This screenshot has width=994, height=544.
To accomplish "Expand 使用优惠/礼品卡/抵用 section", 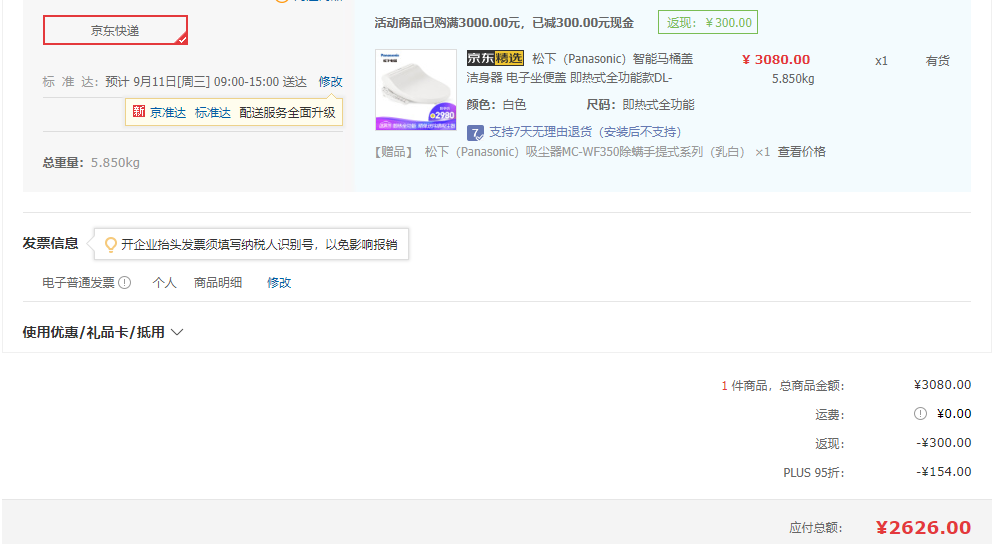I will pyautogui.click(x=103, y=332).
